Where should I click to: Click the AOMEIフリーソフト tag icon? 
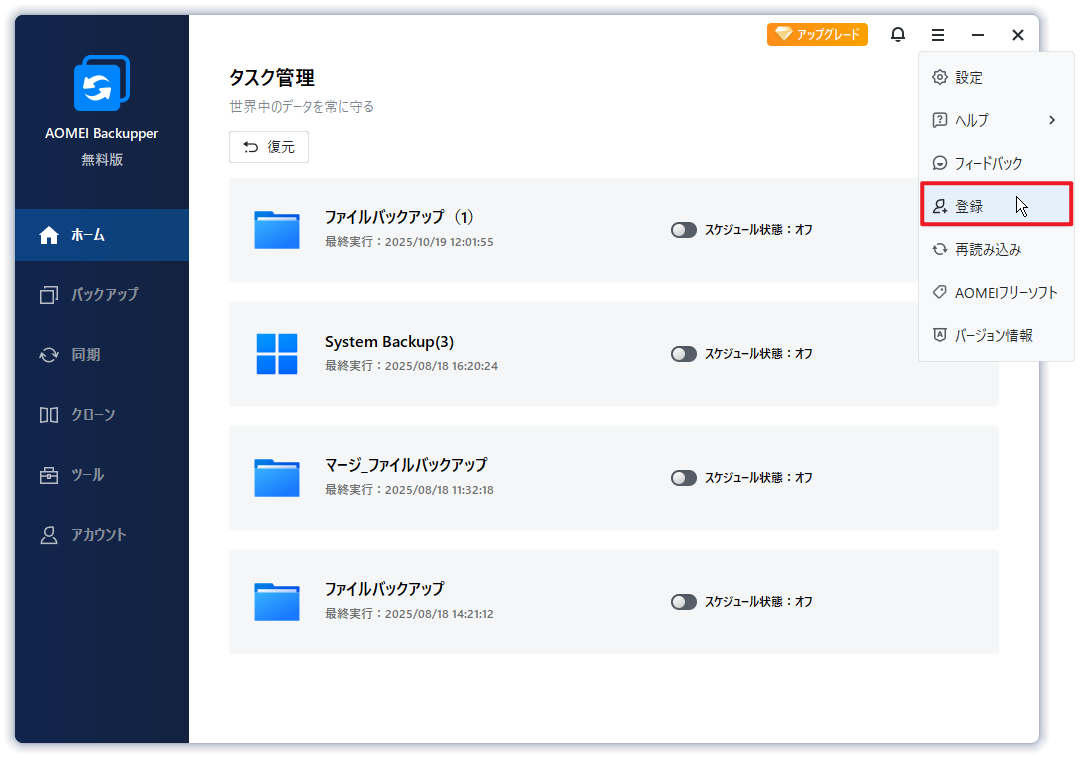coord(939,292)
